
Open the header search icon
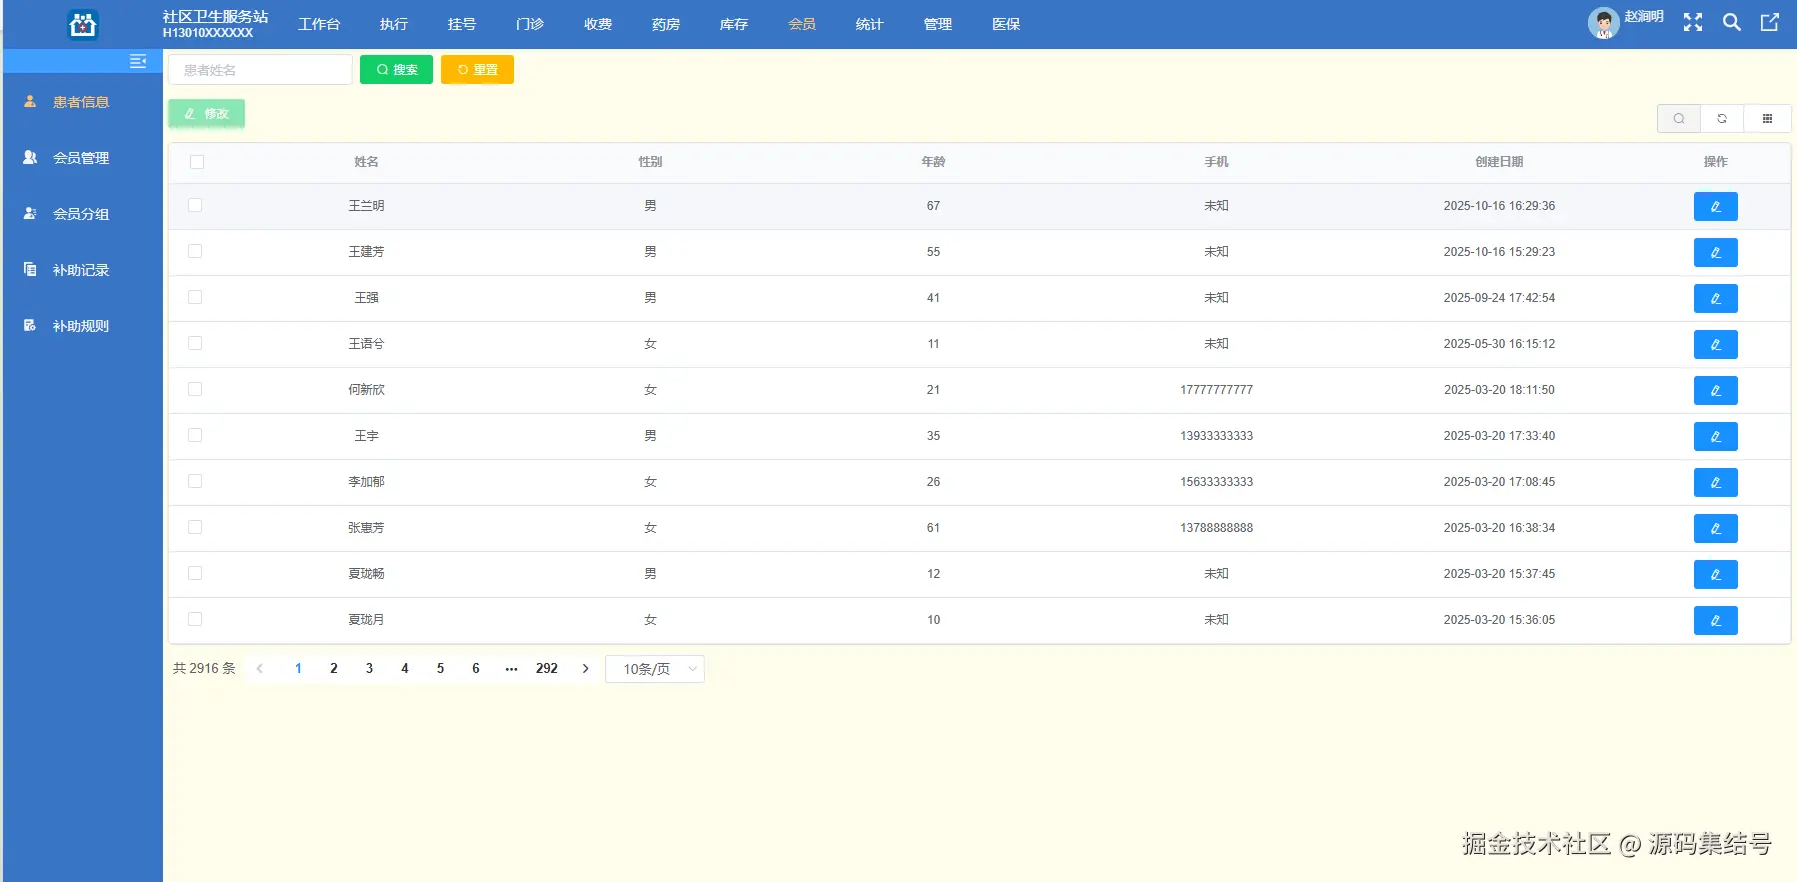1732,22
